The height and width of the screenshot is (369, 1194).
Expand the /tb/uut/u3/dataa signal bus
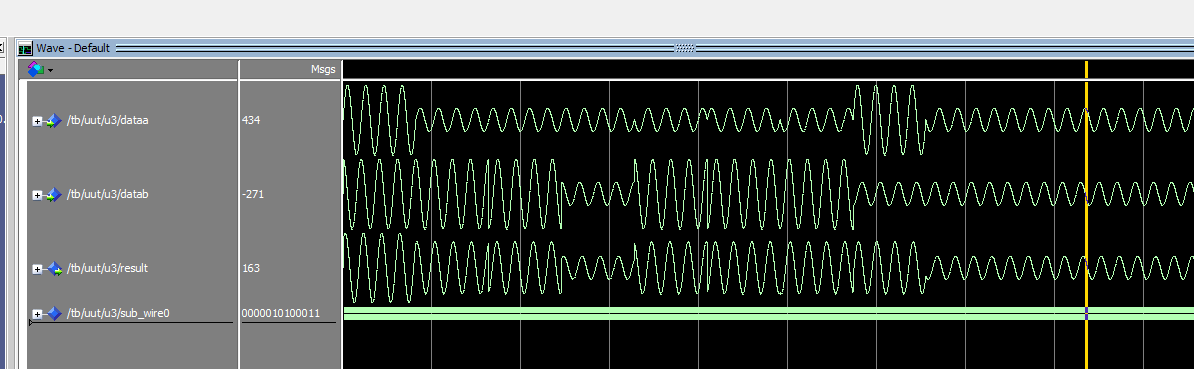[x=37, y=121]
